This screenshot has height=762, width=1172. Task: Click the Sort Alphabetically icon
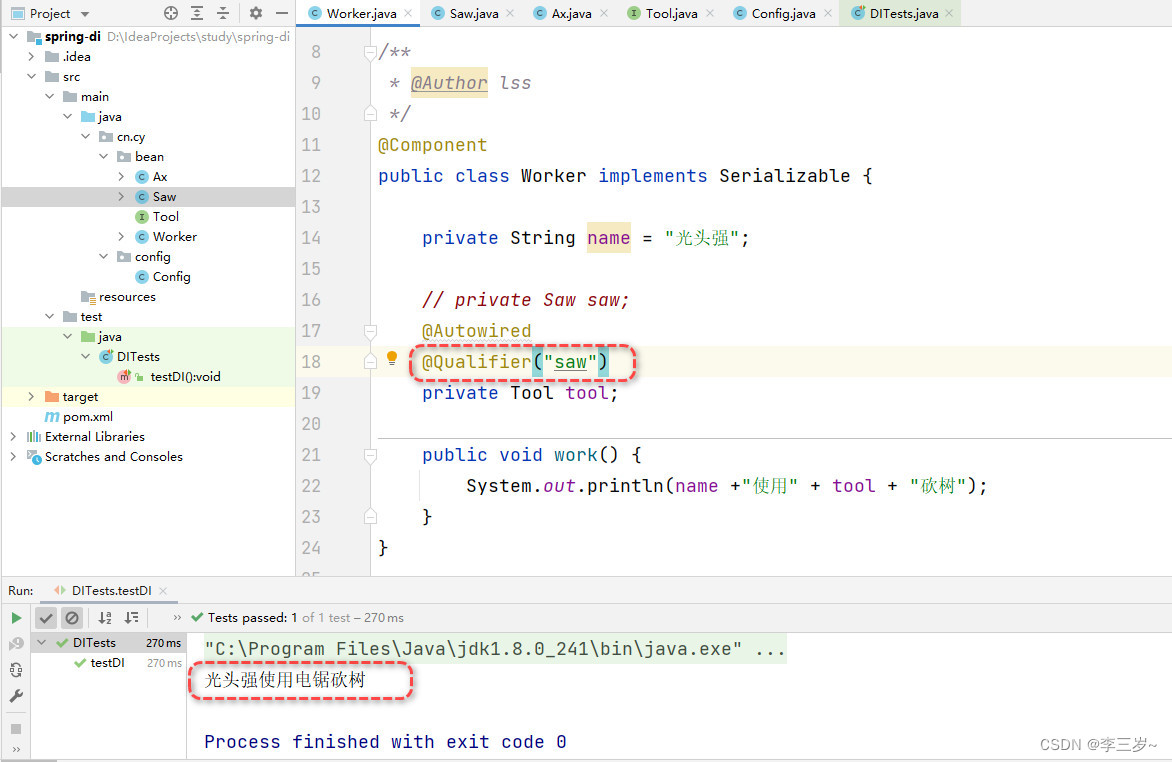[x=105, y=618]
